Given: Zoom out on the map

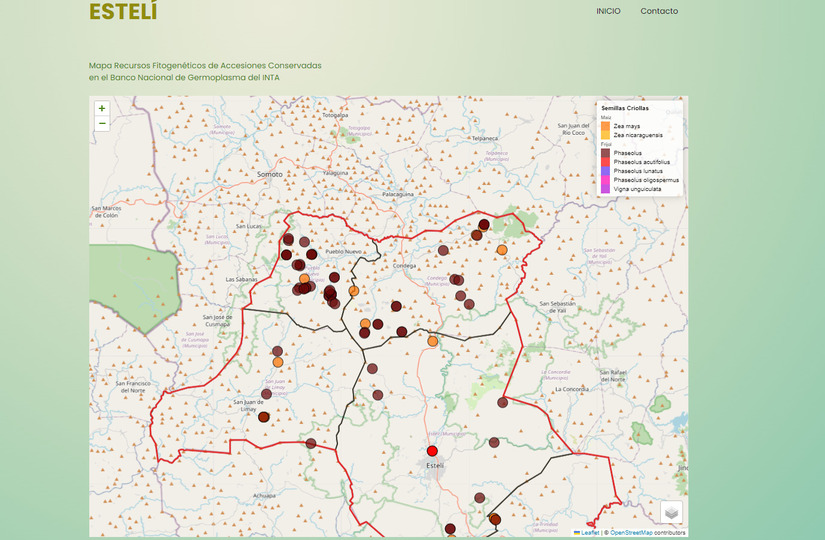Looking at the screenshot, I should [102, 124].
